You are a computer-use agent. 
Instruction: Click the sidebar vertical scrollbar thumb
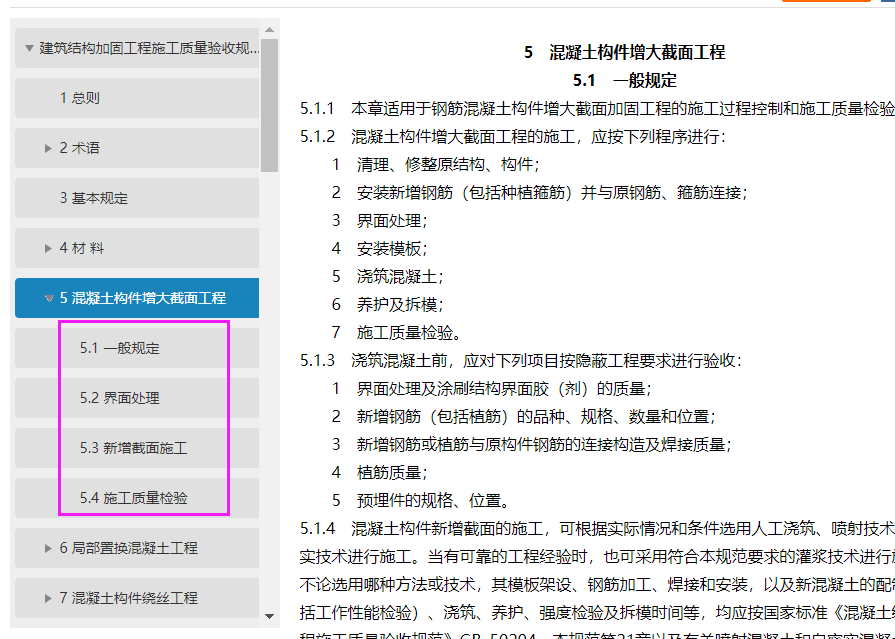click(269, 105)
